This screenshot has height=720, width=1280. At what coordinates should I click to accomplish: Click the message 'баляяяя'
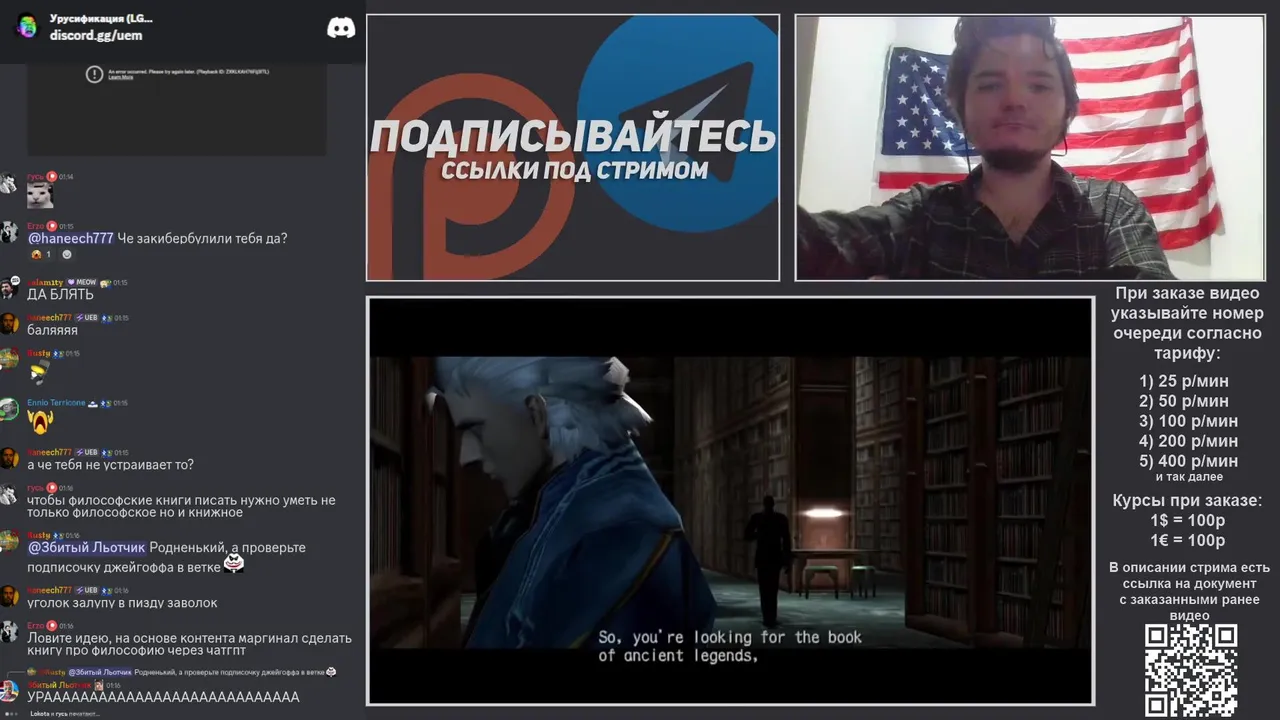click(52, 330)
